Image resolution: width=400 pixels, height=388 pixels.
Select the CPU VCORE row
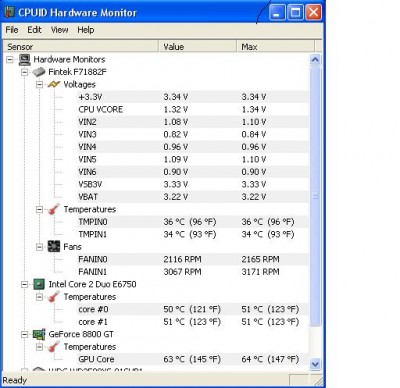tap(193, 109)
